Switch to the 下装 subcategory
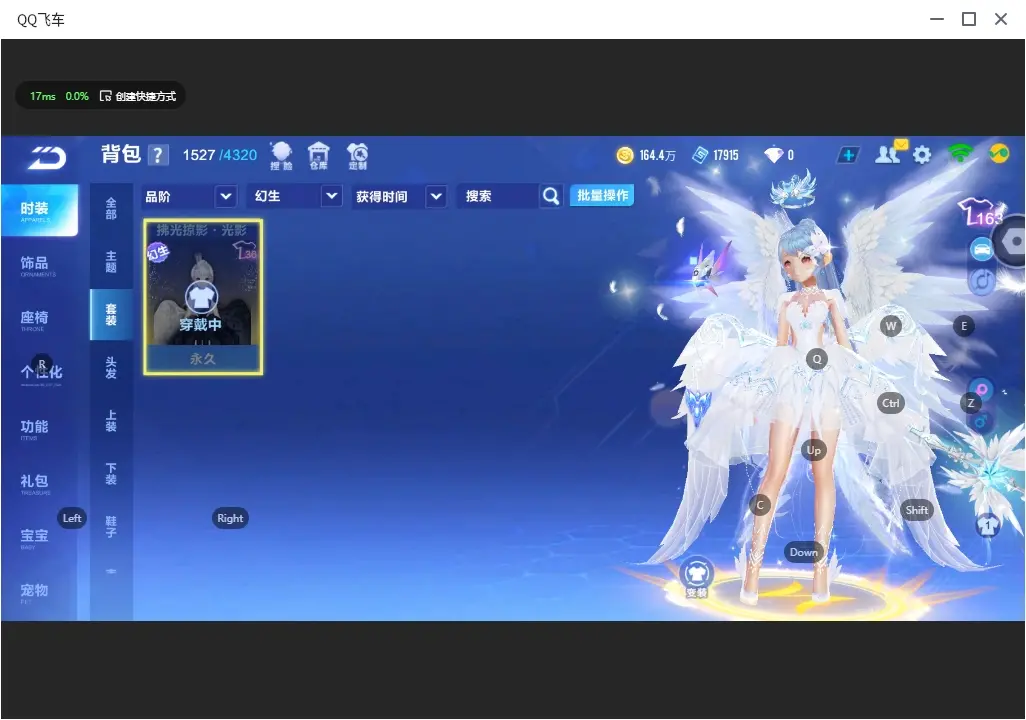 coord(111,474)
